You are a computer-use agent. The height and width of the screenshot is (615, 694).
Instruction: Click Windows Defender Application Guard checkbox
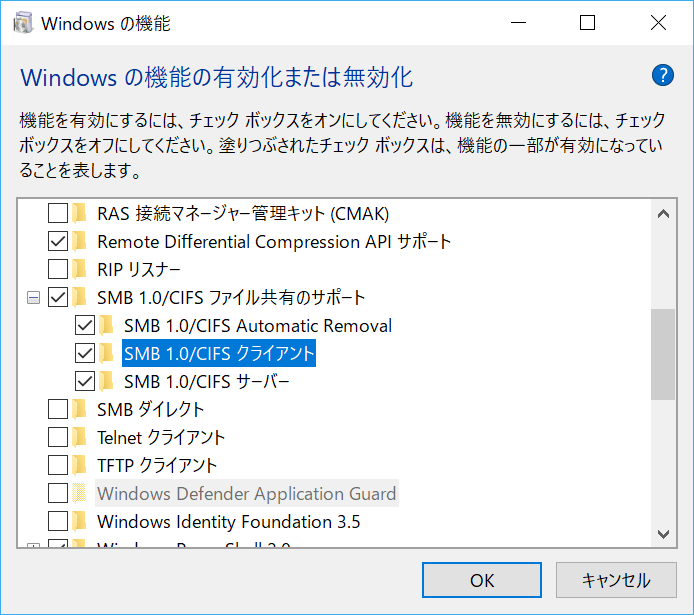58,493
